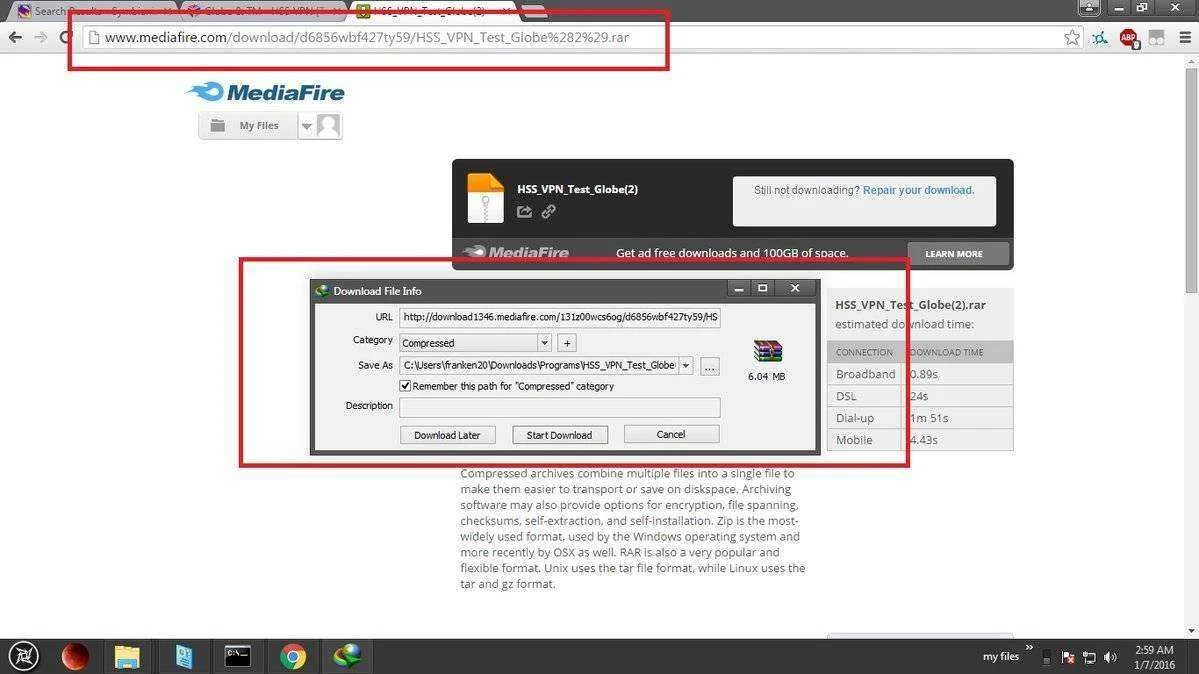The image size is (1199, 674).
Task: Click the Start Download button
Action: click(559, 435)
